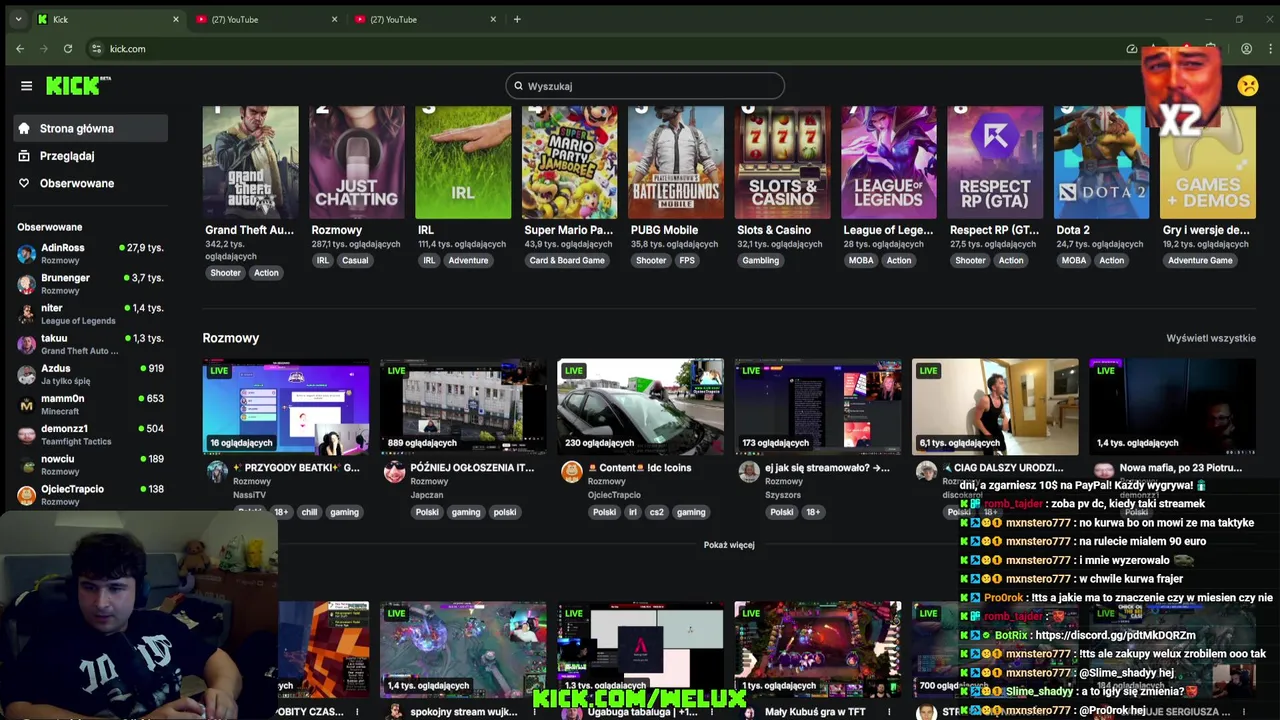Screen dimensions: 1280x720
Task: Open Just Chatting category card
Action: [357, 162]
